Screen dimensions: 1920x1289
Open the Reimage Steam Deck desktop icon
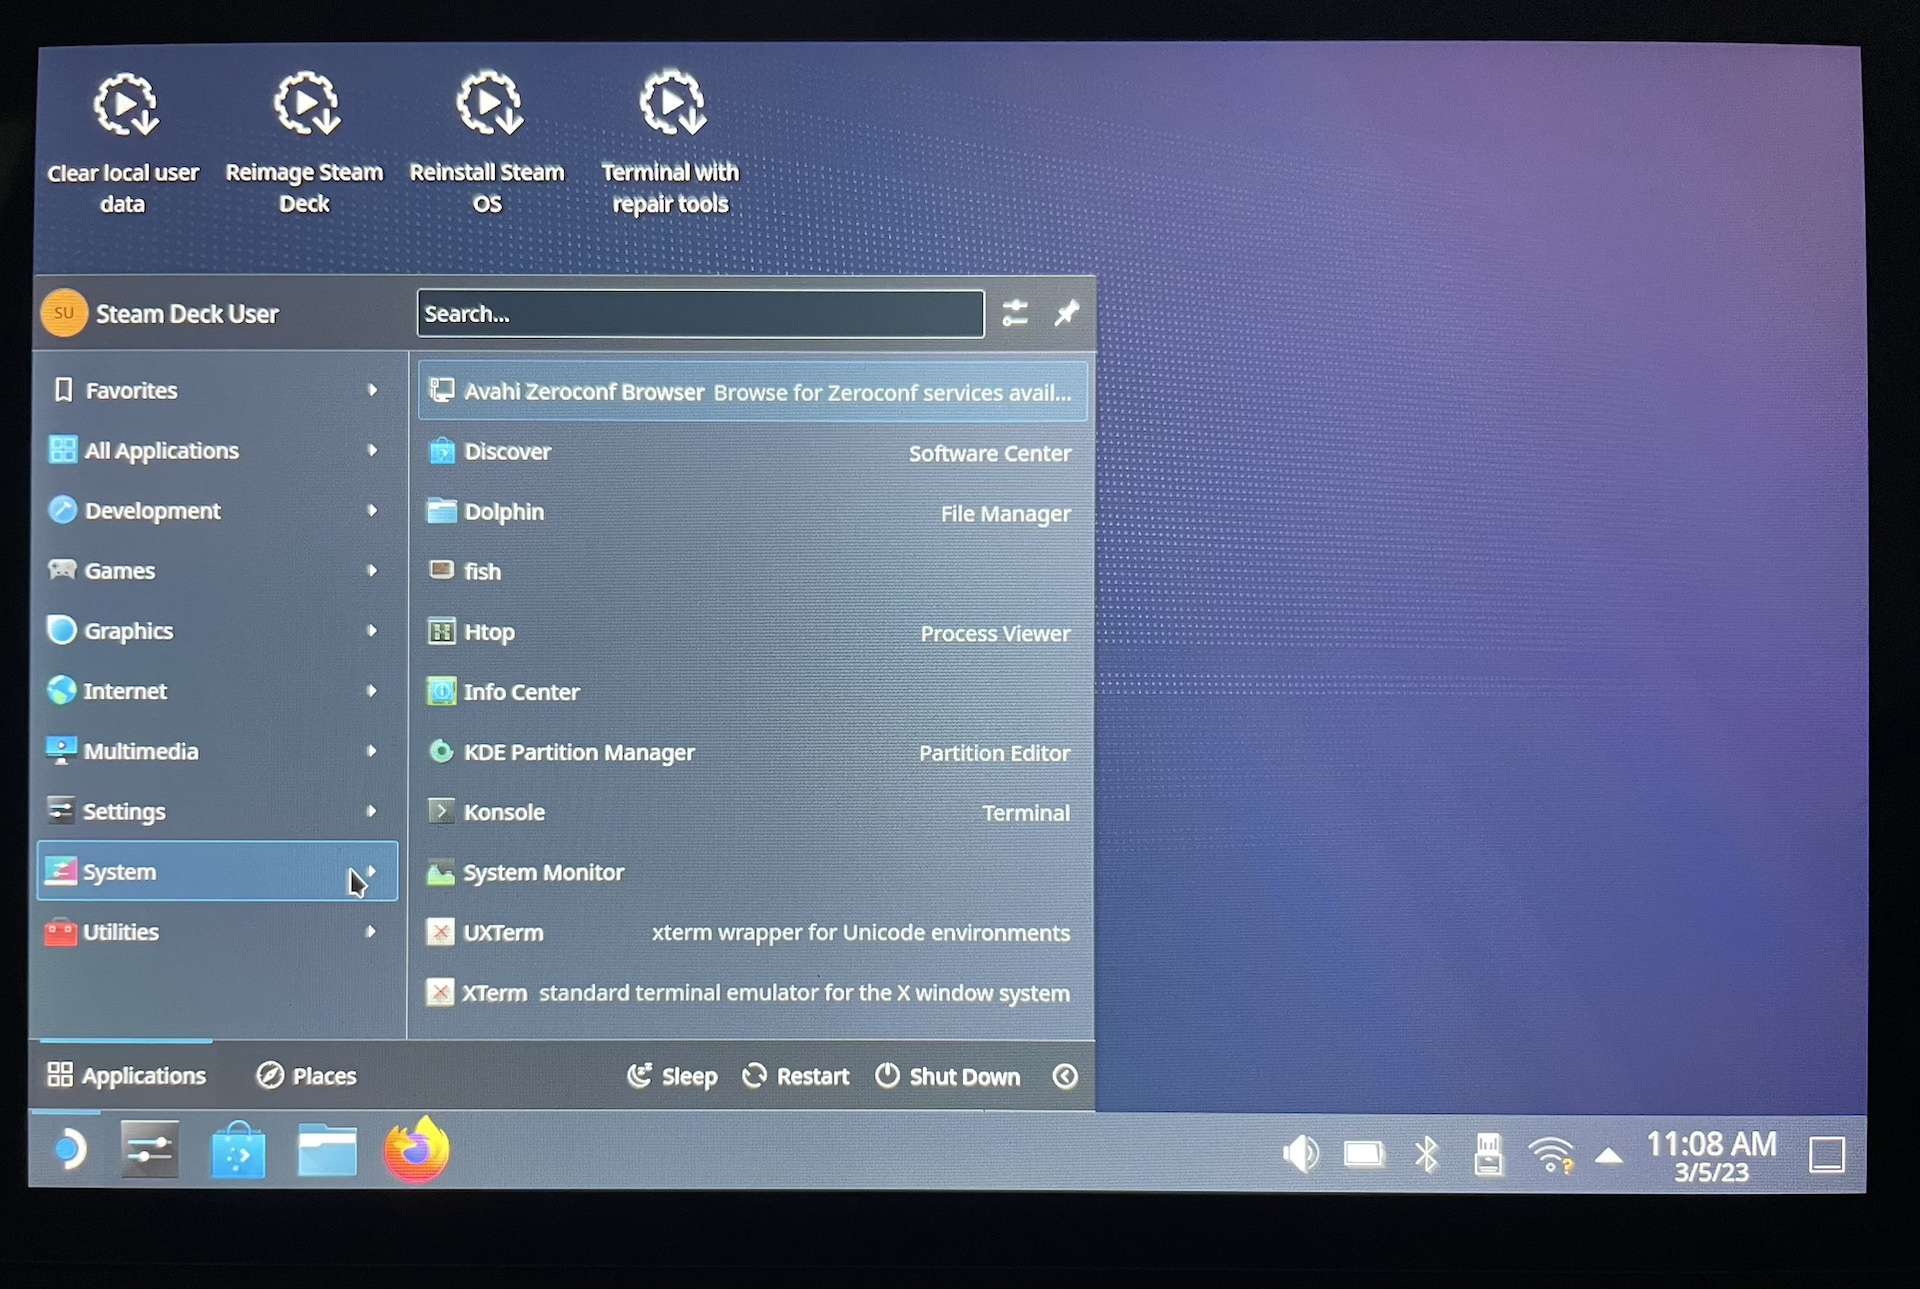(x=305, y=140)
